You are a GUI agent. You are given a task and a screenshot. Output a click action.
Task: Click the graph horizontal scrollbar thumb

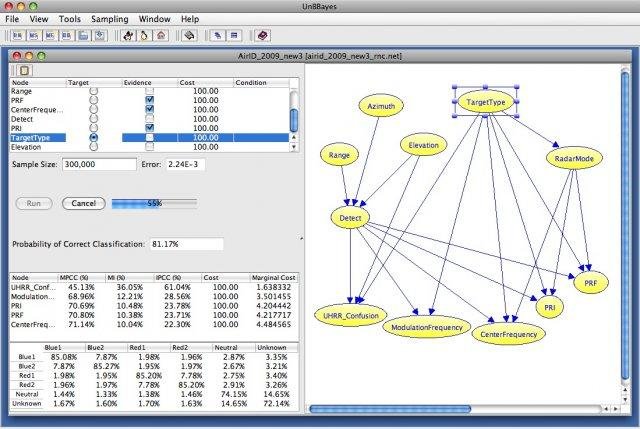390,409
